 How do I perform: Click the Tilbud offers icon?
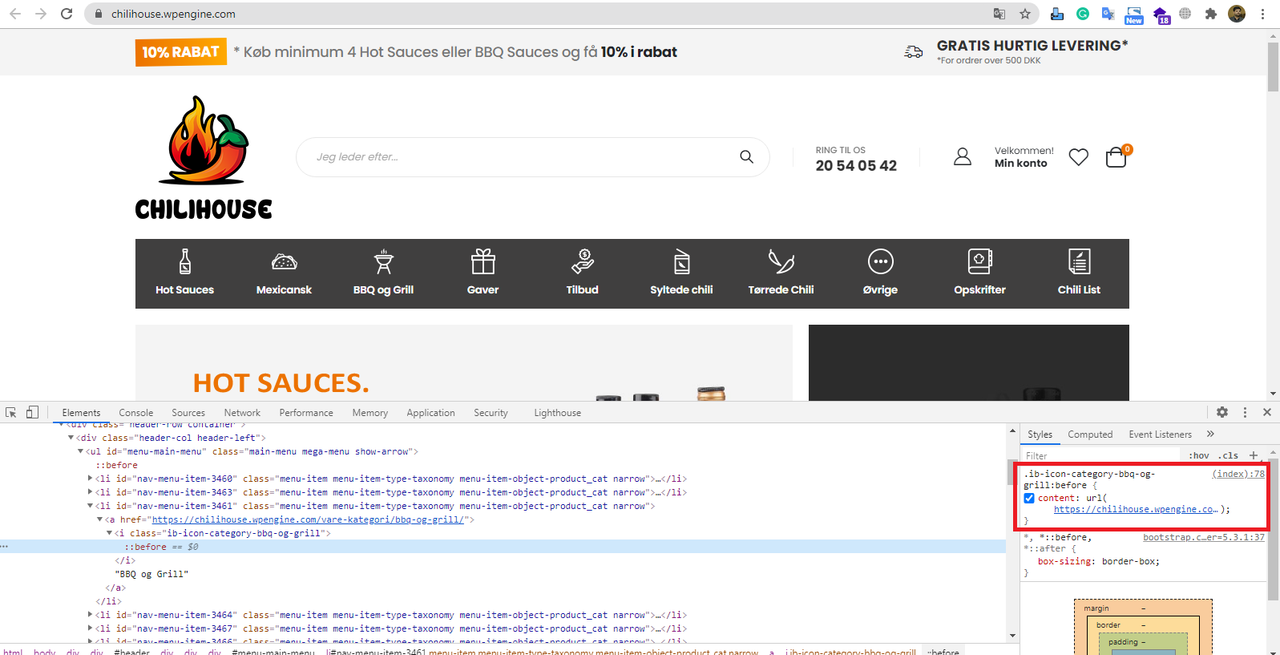[582, 262]
